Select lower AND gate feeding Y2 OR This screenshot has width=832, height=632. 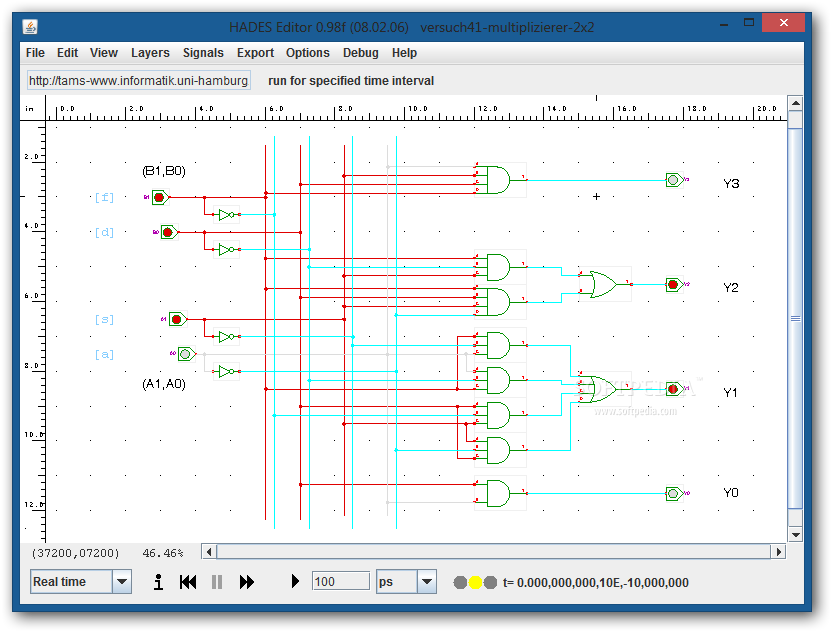(x=499, y=302)
